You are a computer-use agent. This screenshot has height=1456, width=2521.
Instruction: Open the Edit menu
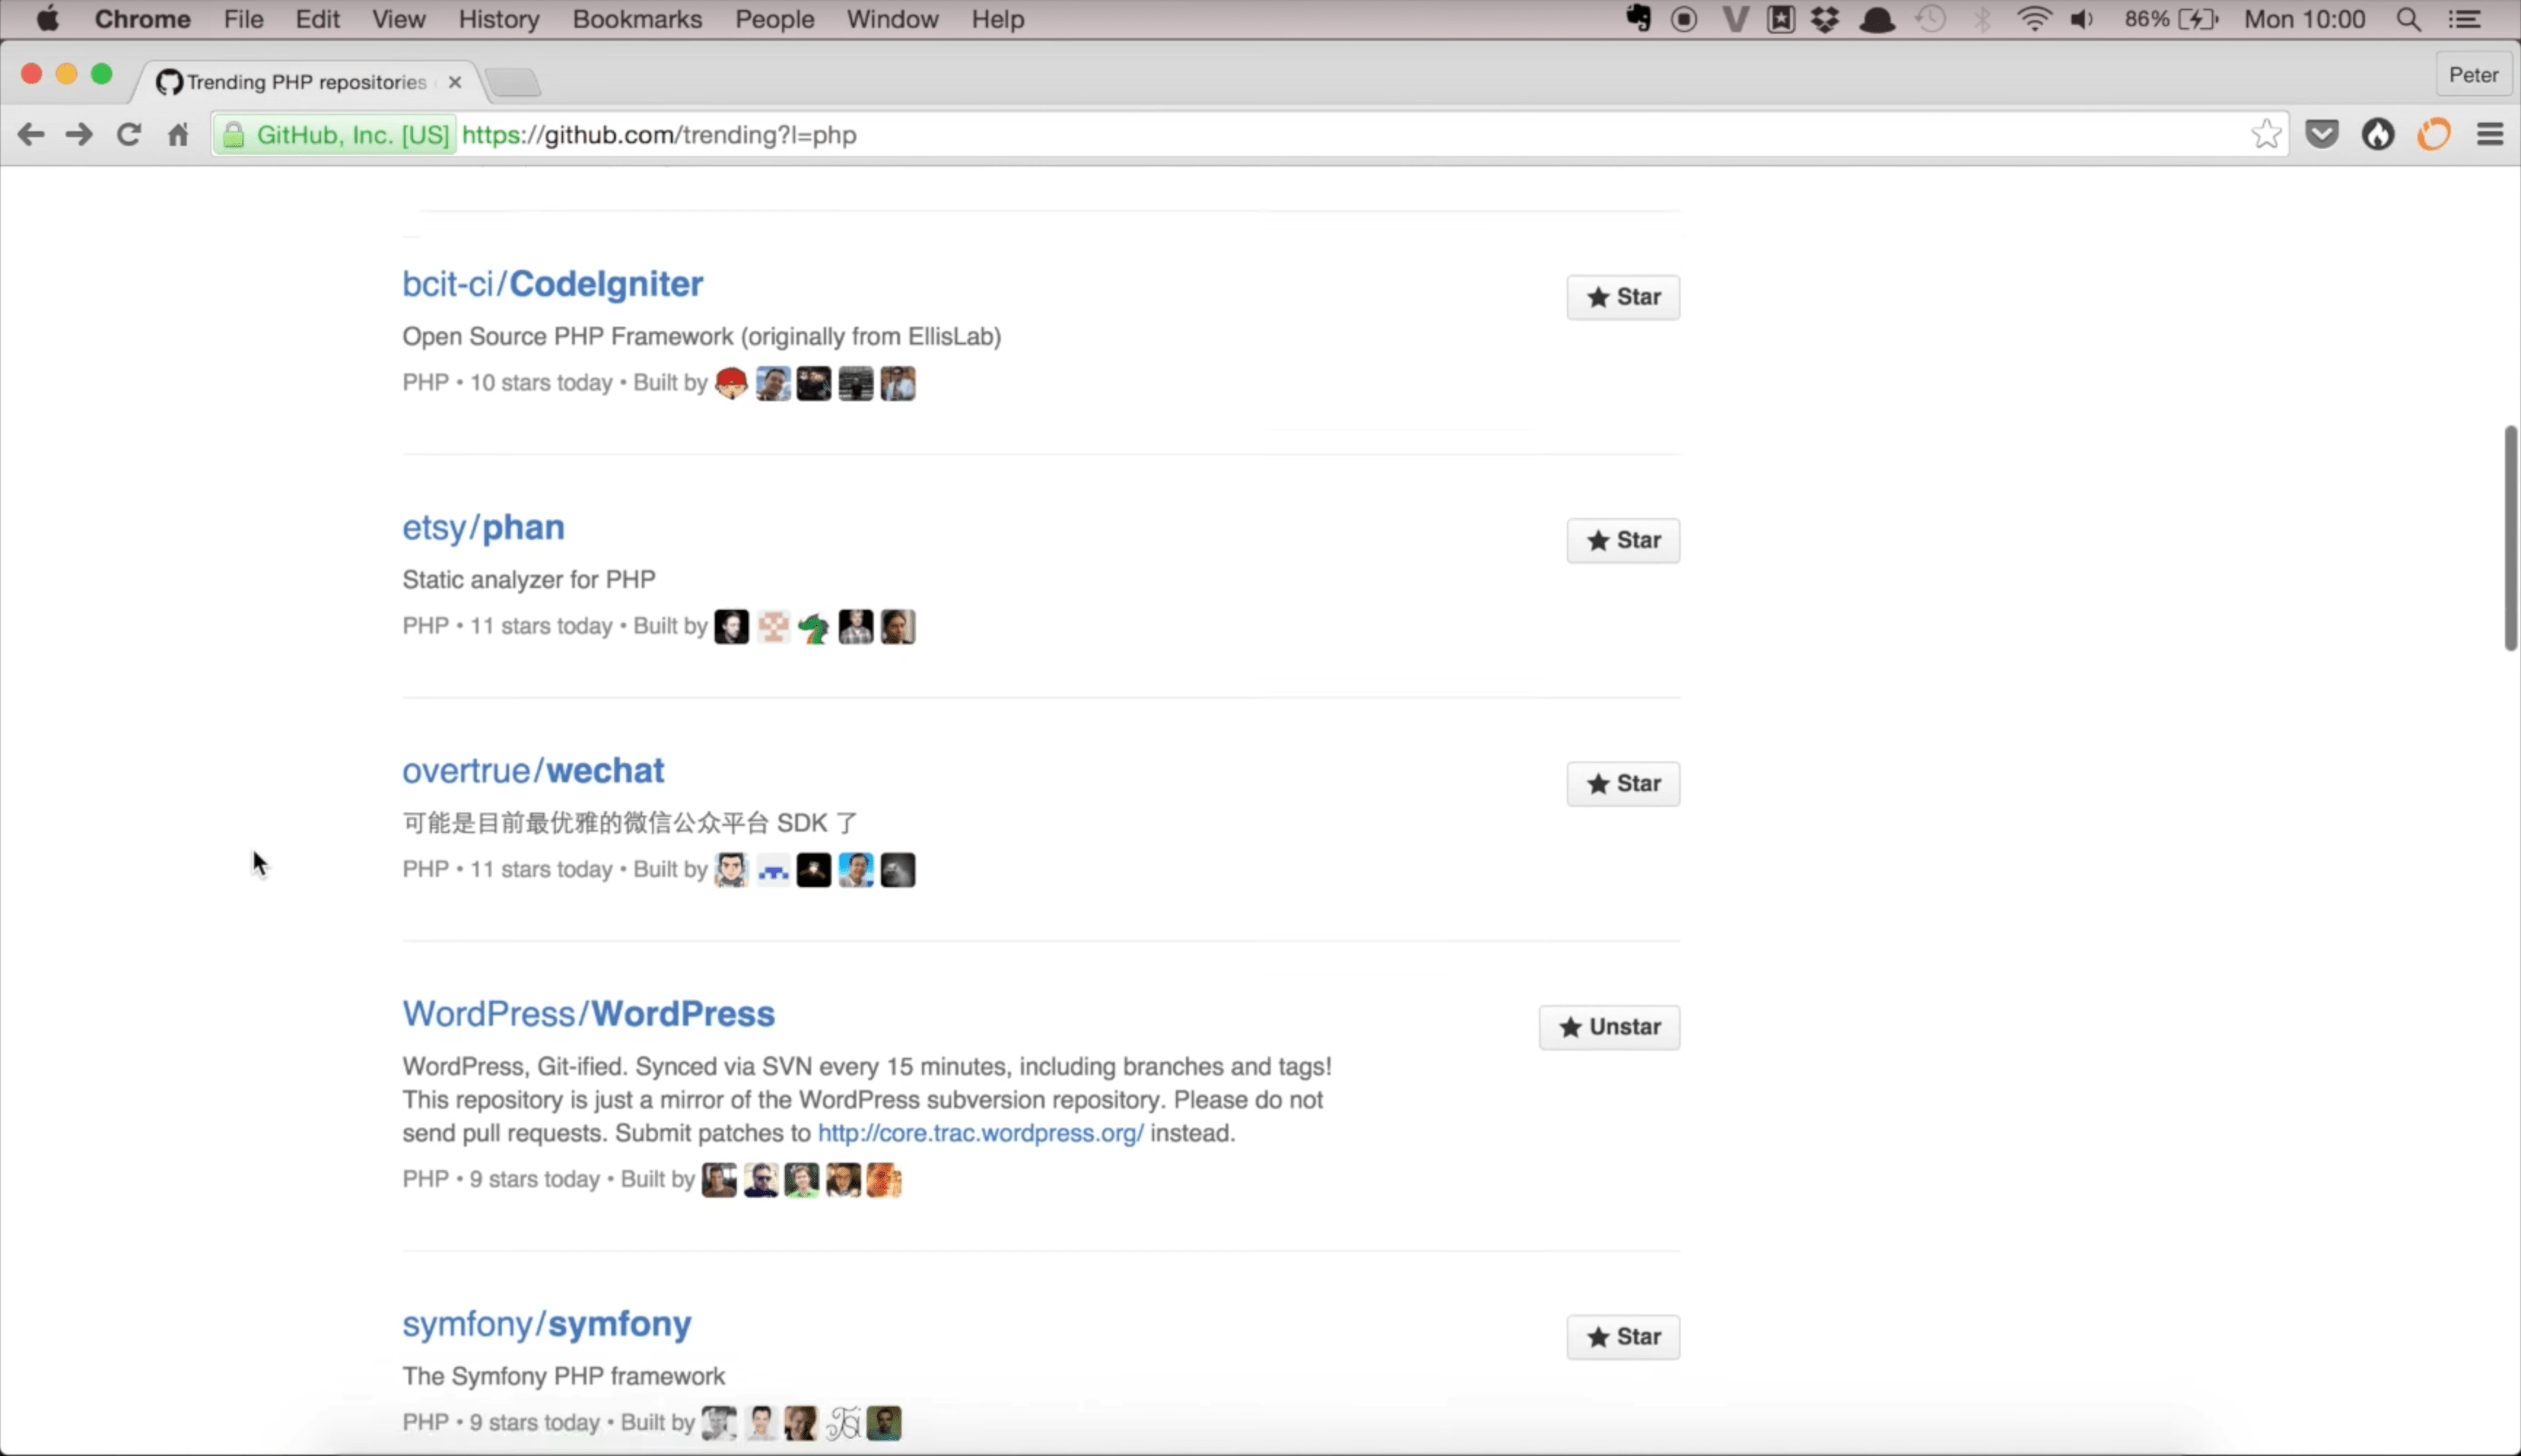click(317, 19)
